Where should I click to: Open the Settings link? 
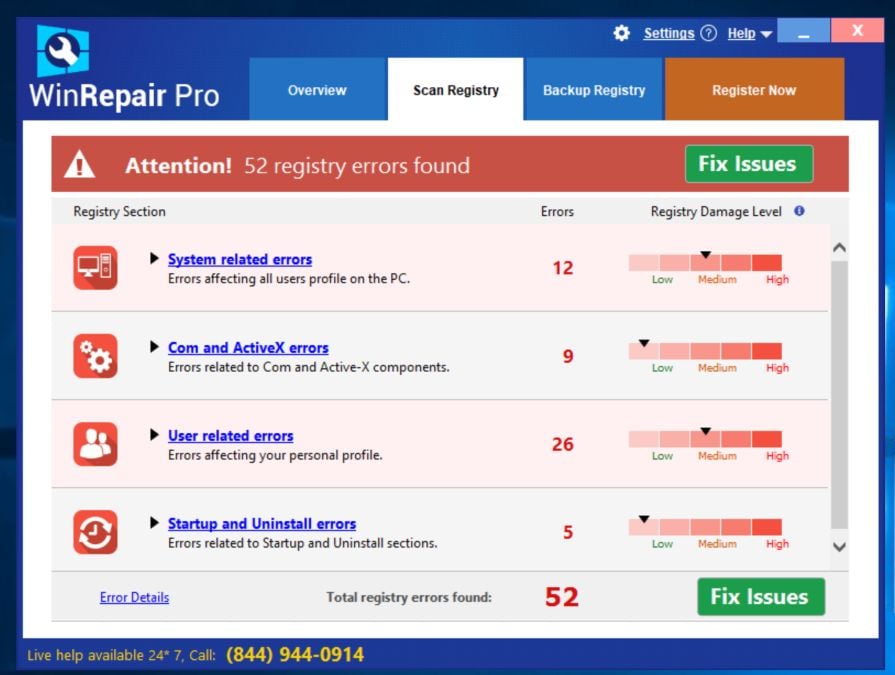(669, 34)
